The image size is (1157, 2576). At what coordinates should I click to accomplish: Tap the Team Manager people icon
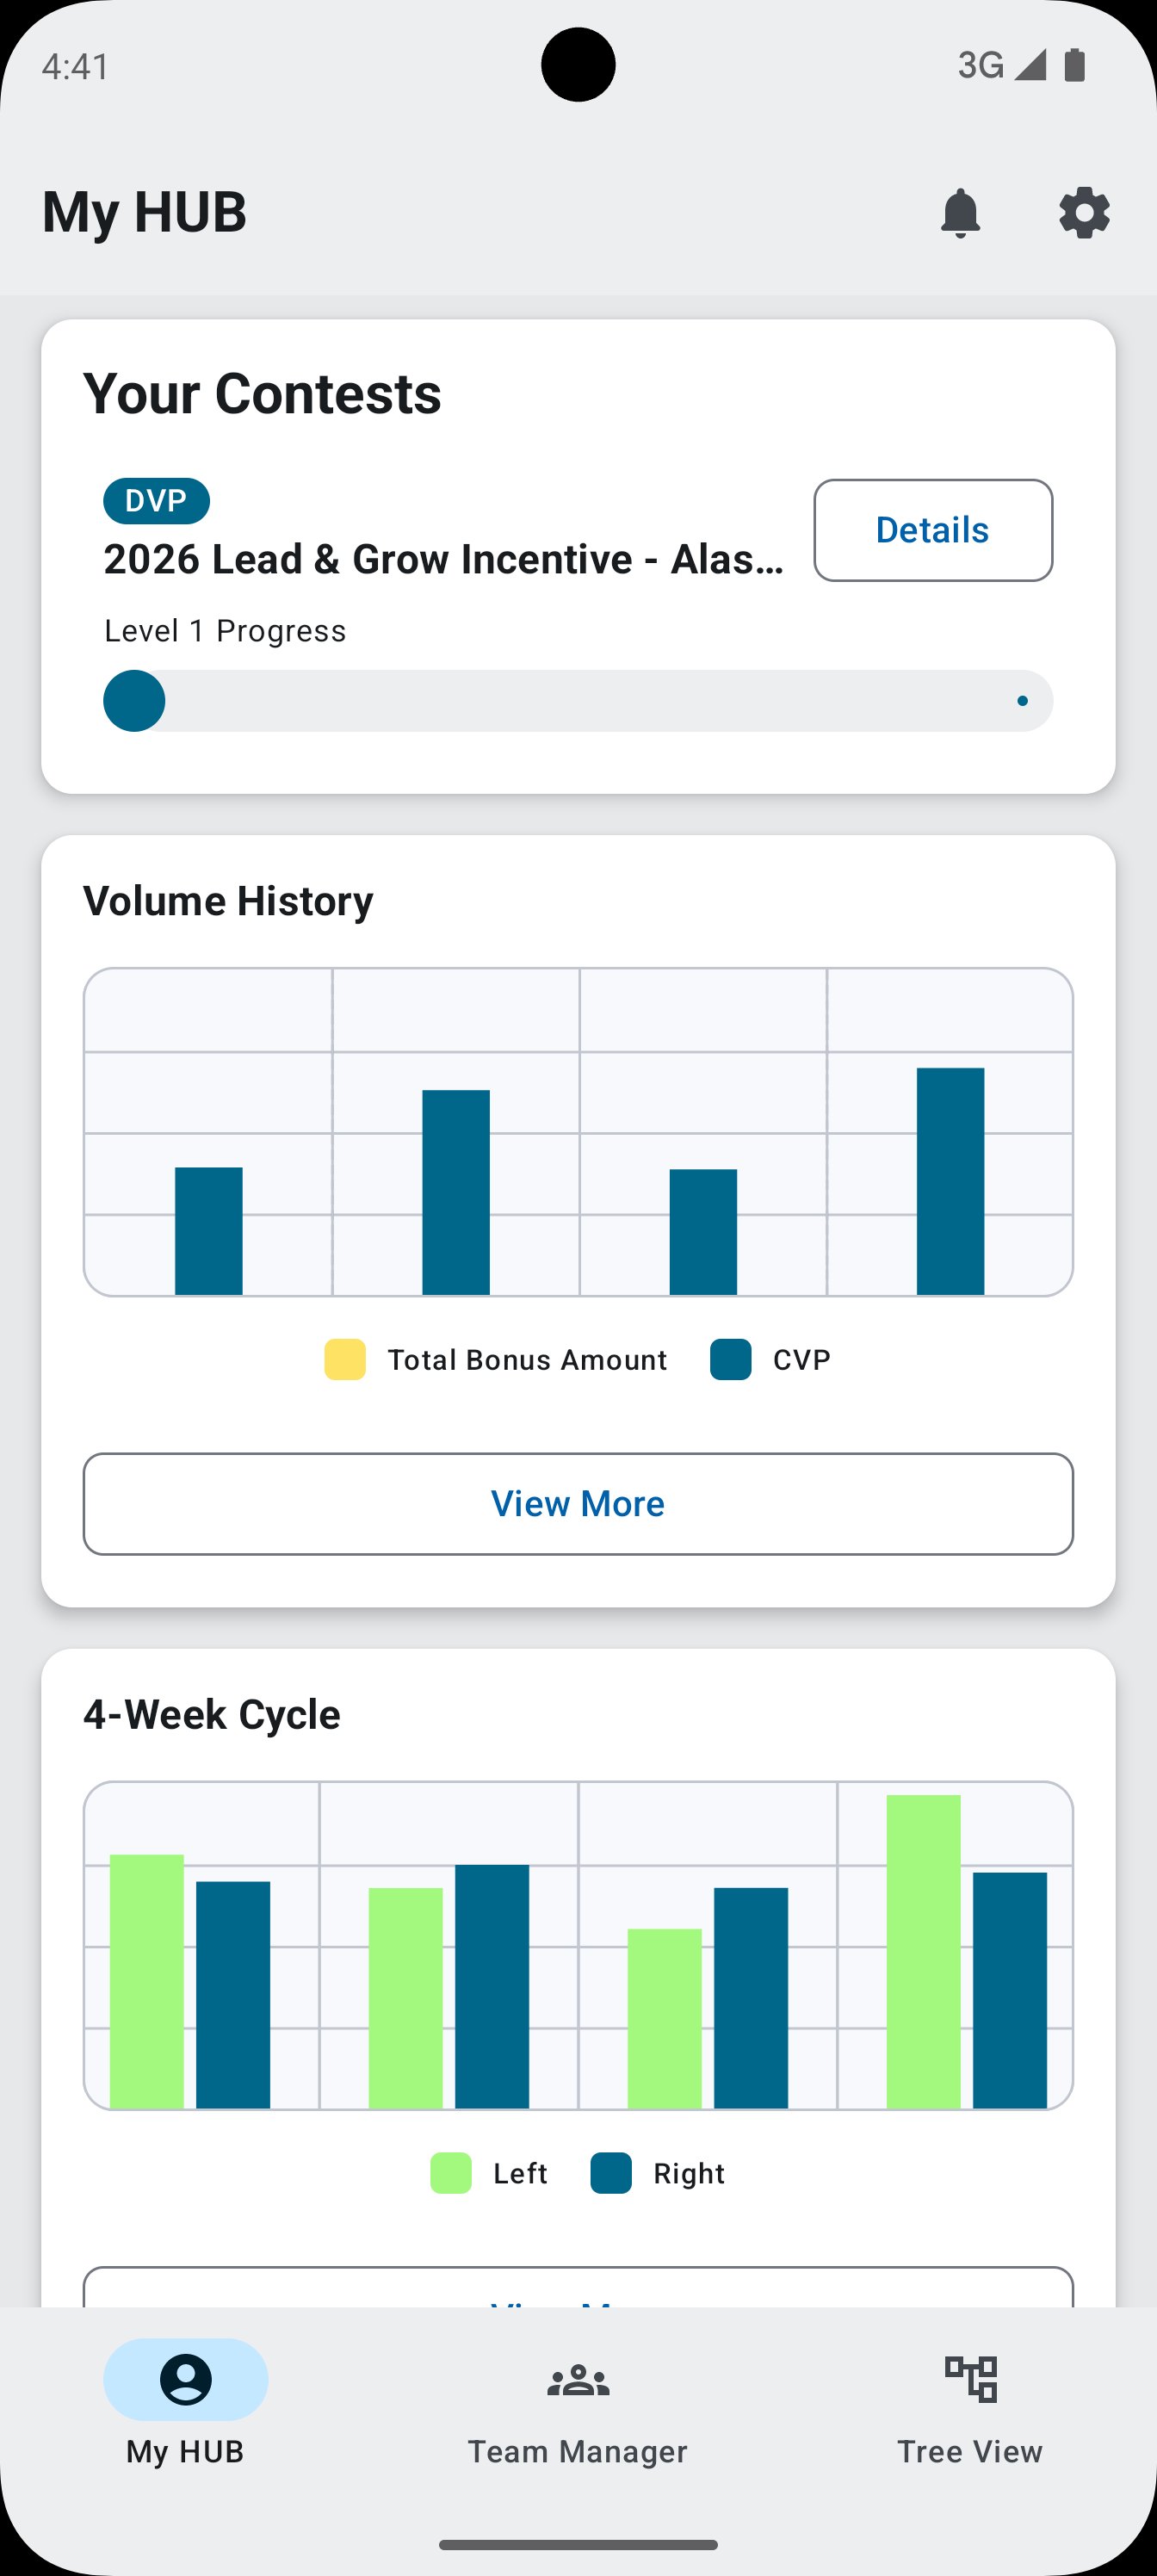coord(578,2380)
